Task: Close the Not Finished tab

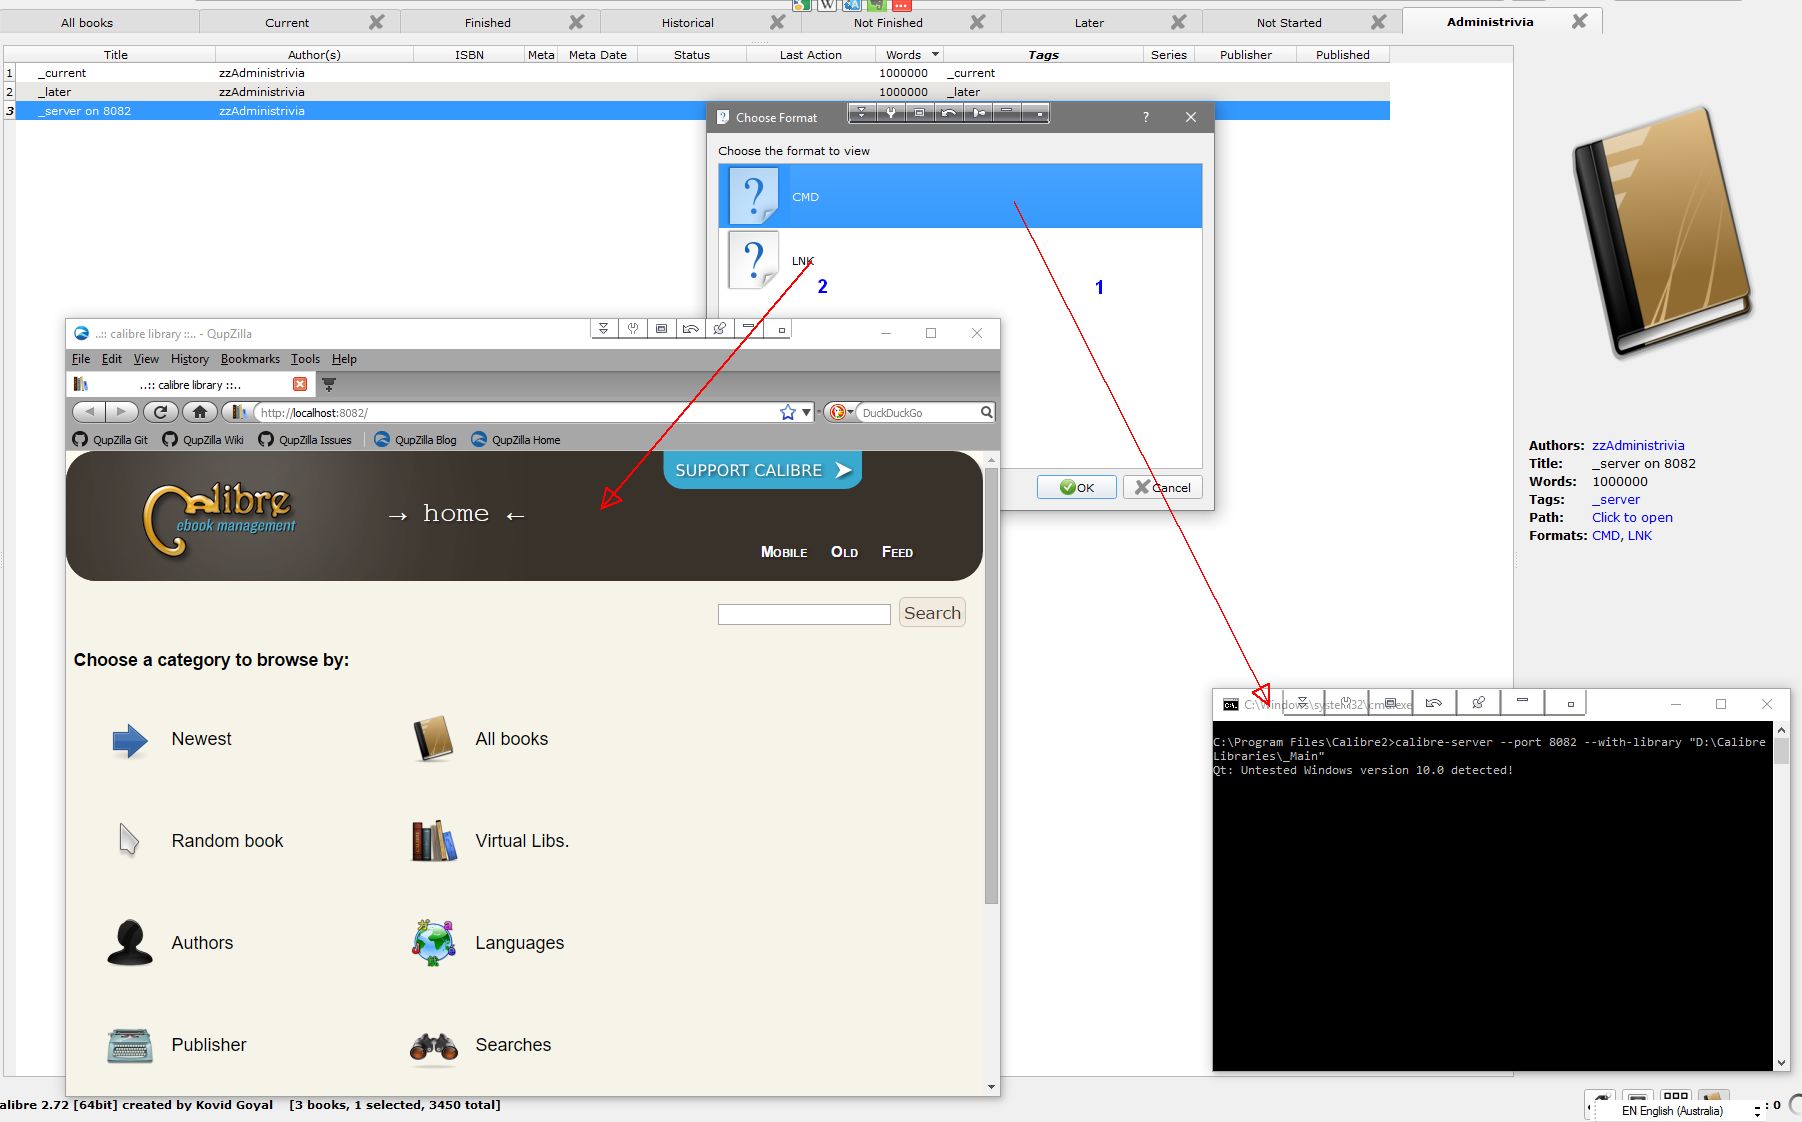Action: click(x=978, y=22)
